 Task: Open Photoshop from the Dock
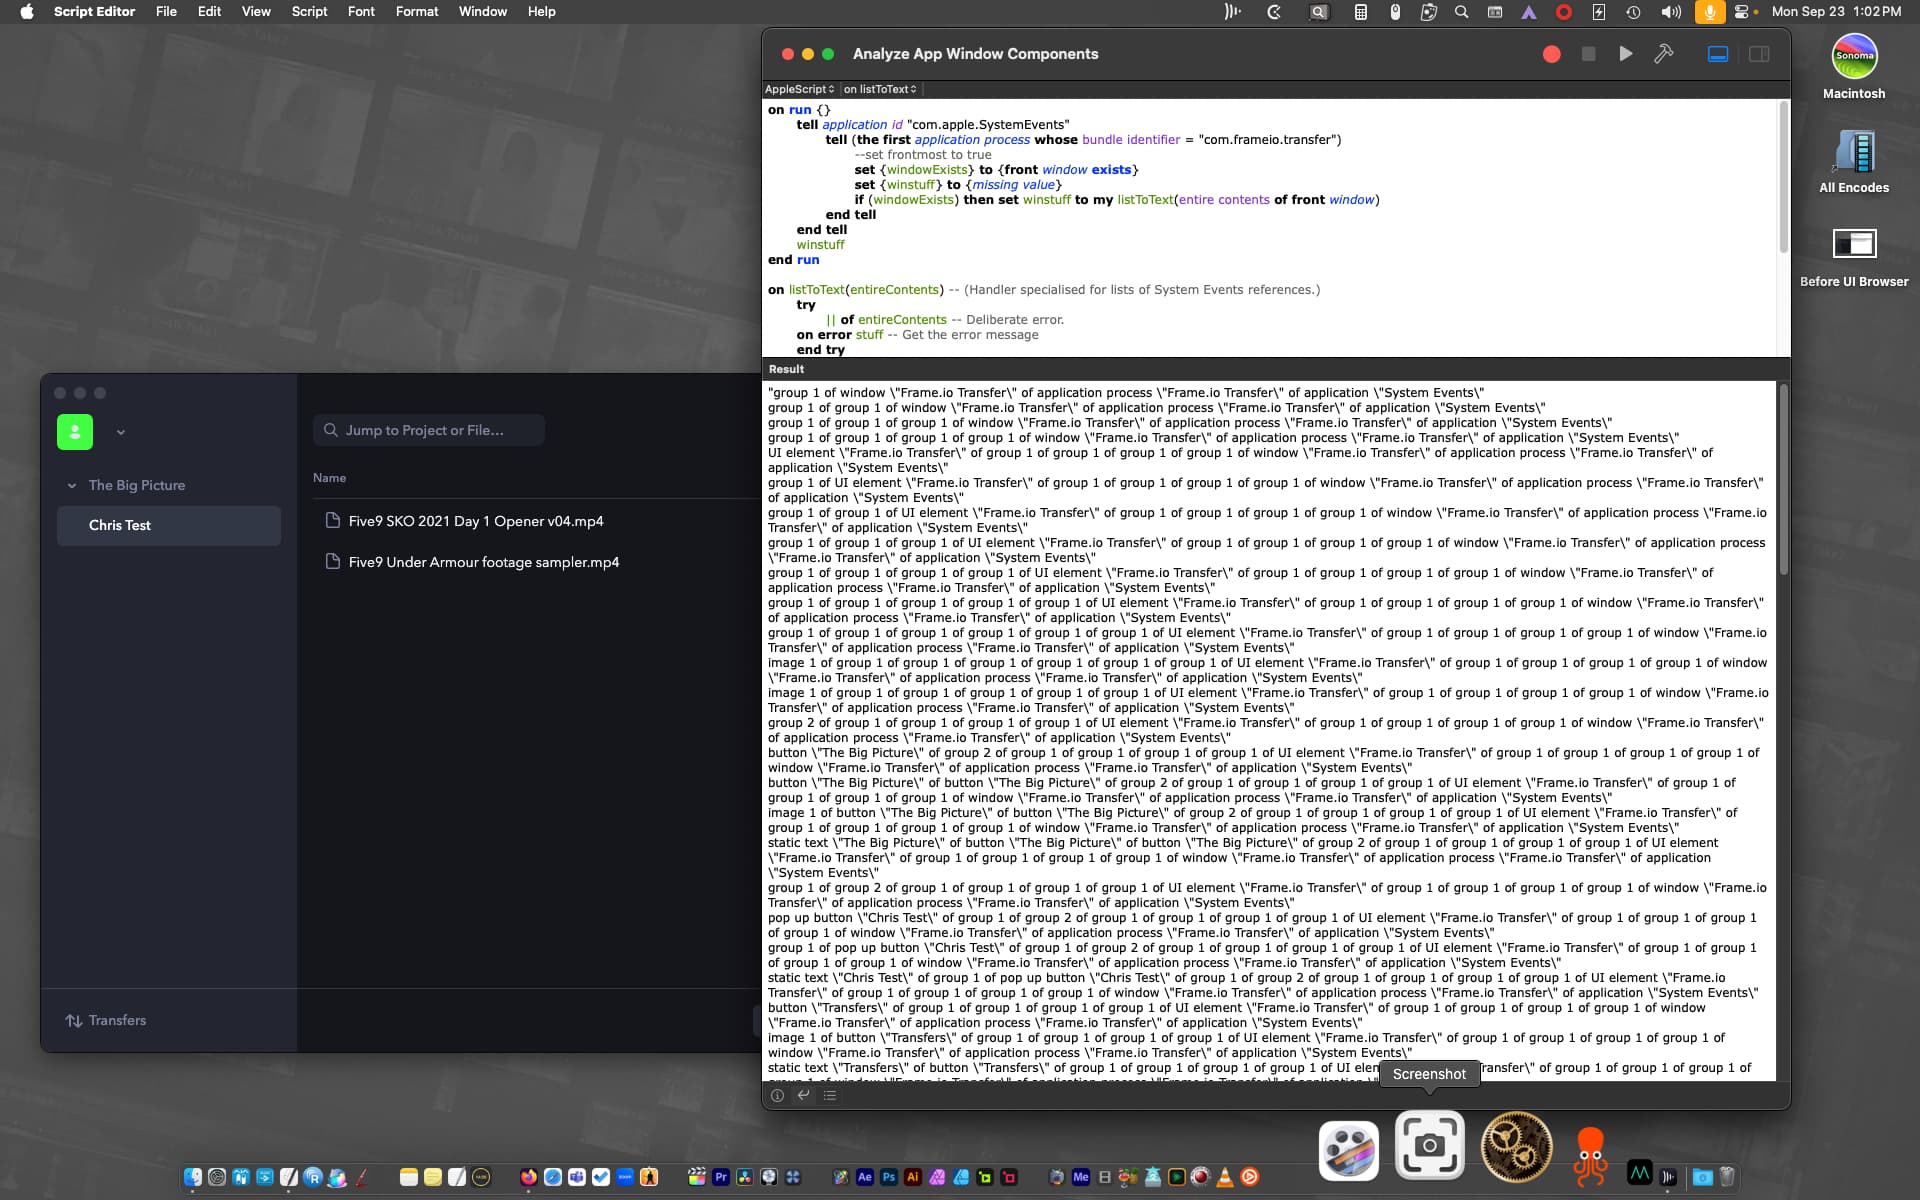point(889,1177)
